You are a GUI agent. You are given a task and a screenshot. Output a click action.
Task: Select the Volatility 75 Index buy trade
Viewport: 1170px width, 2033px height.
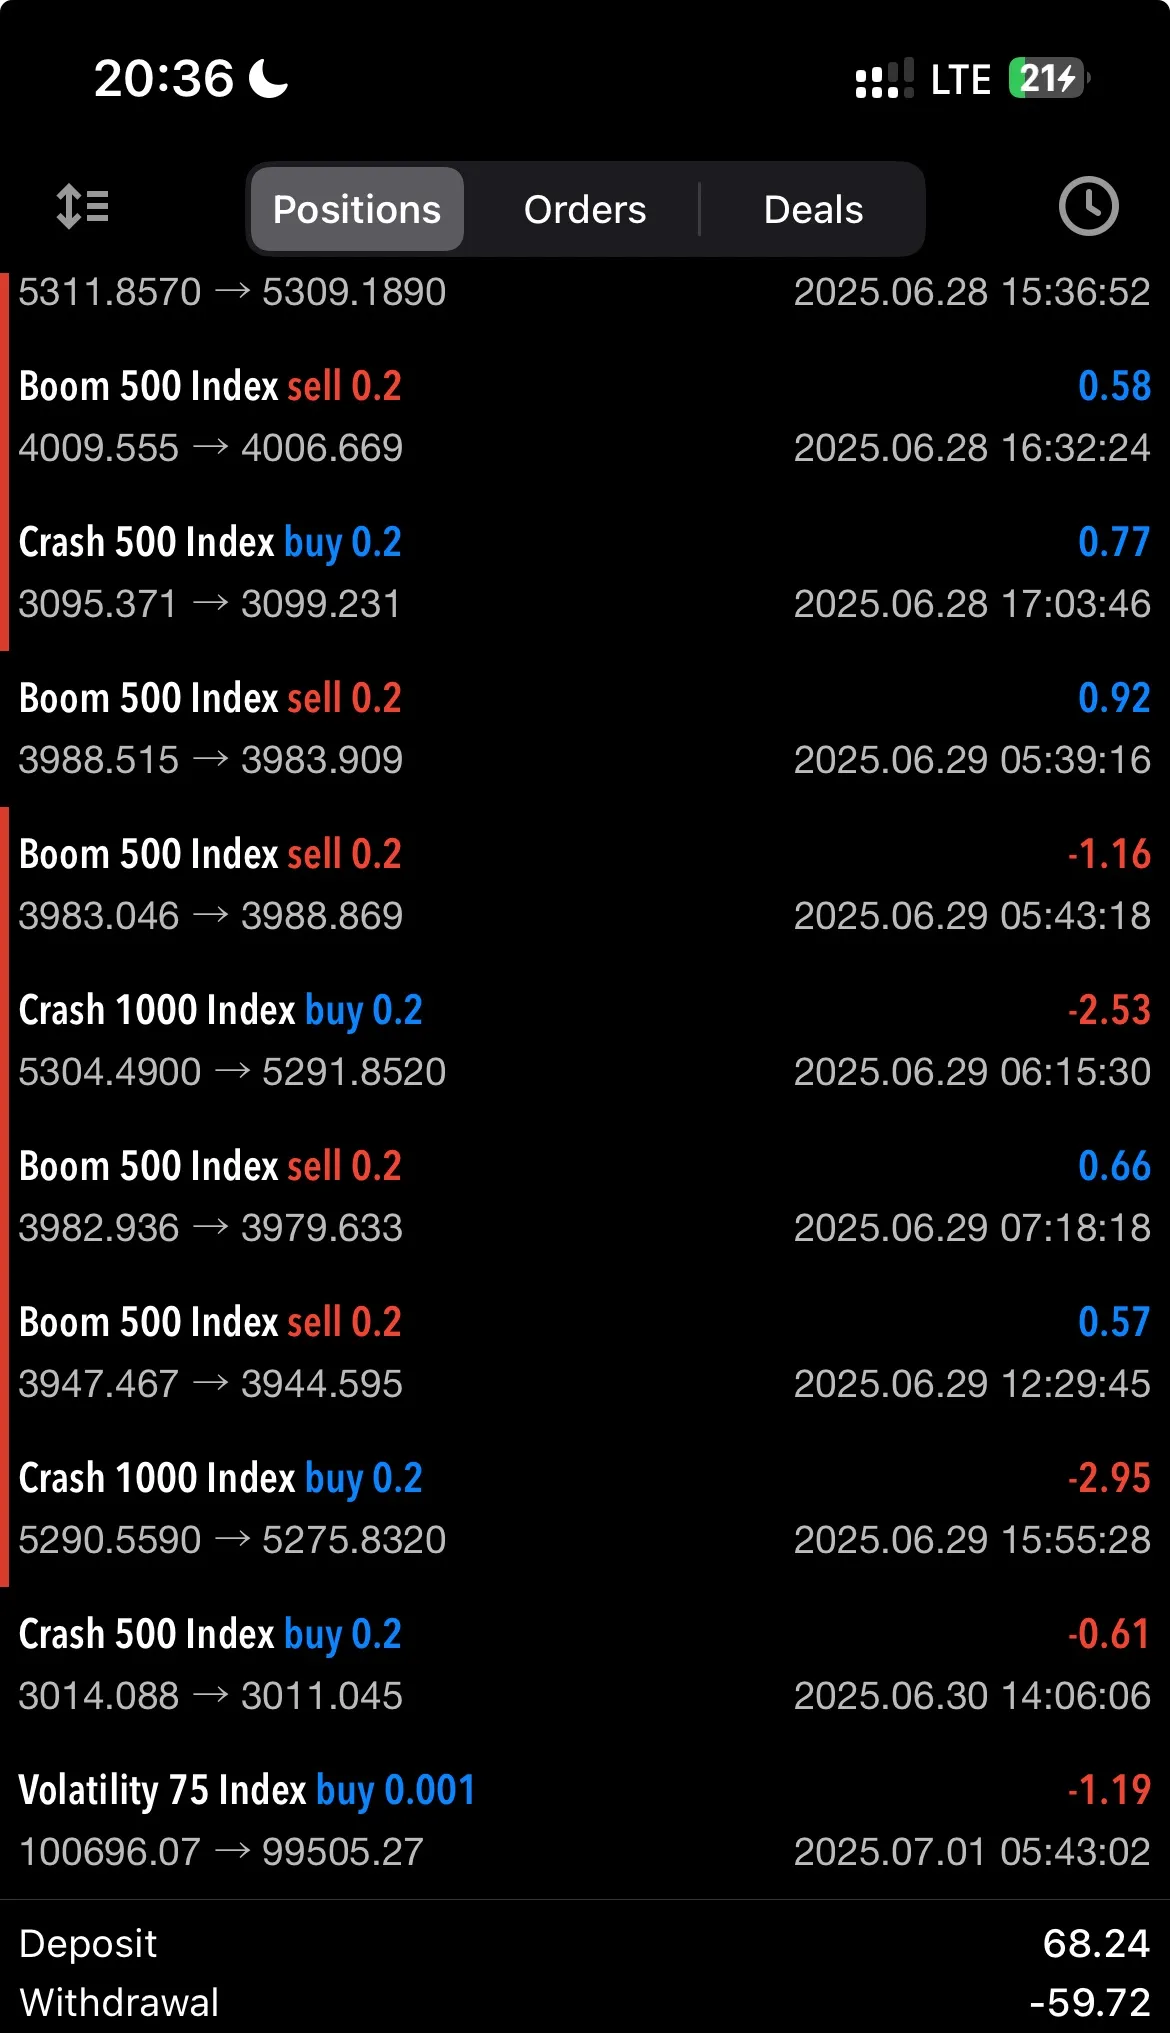(x=585, y=1821)
